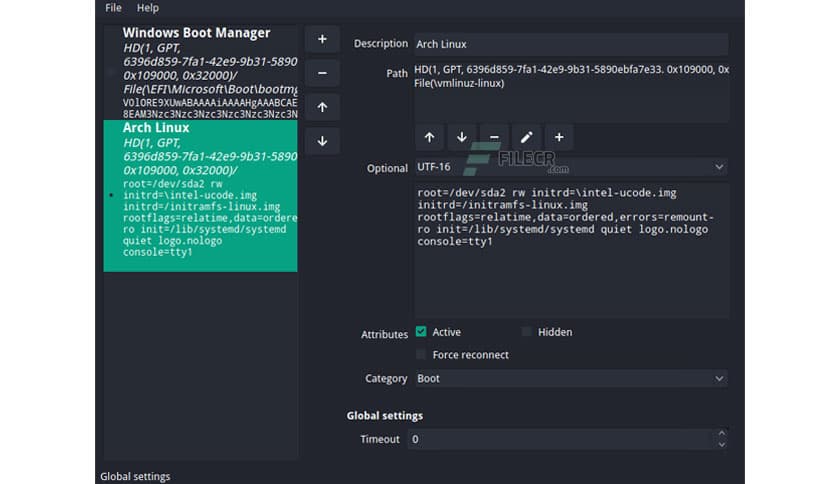Image resolution: width=836 pixels, height=484 pixels.
Task: Toggle the Active attribute checkbox
Action: pos(421,332)
